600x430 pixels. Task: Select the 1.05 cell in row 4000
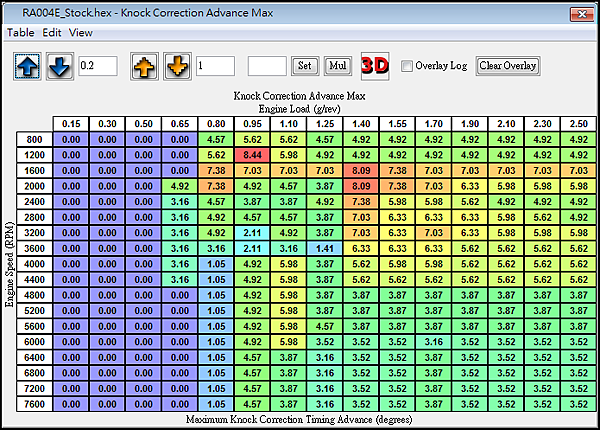point(216,264)
